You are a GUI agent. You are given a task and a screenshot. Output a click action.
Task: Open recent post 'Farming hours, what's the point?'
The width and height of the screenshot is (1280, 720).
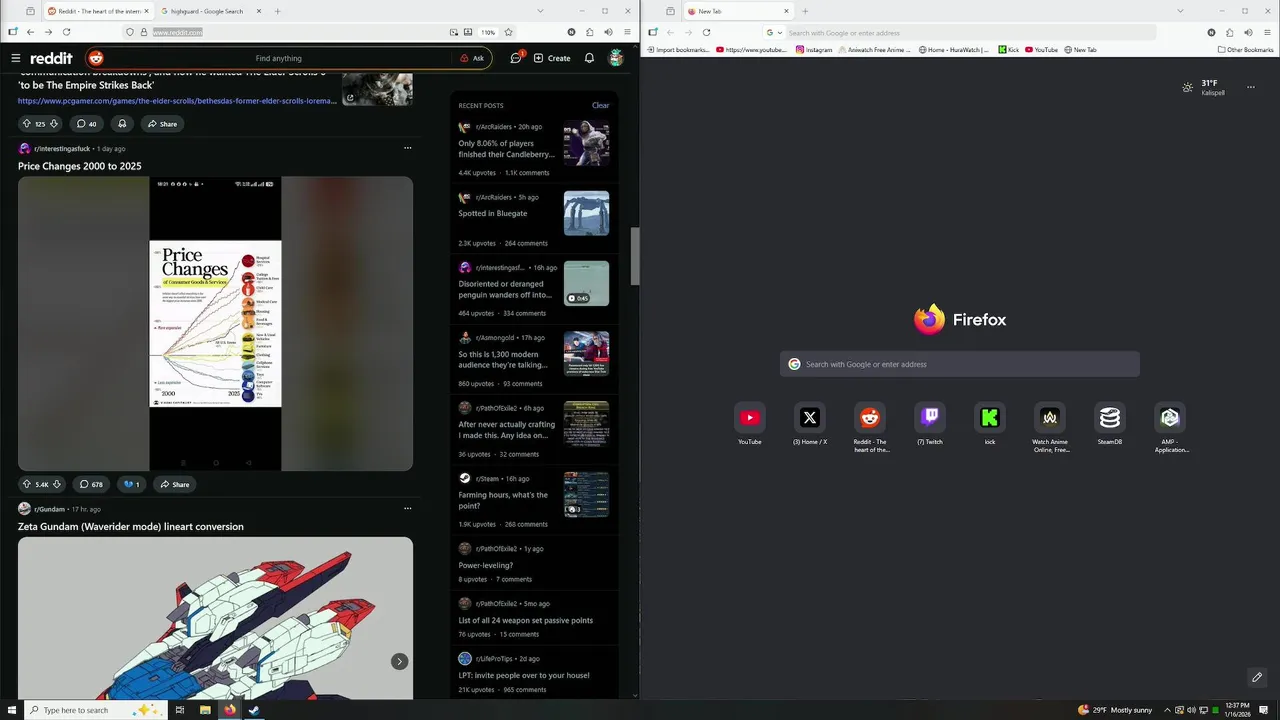tap(503, 500)
